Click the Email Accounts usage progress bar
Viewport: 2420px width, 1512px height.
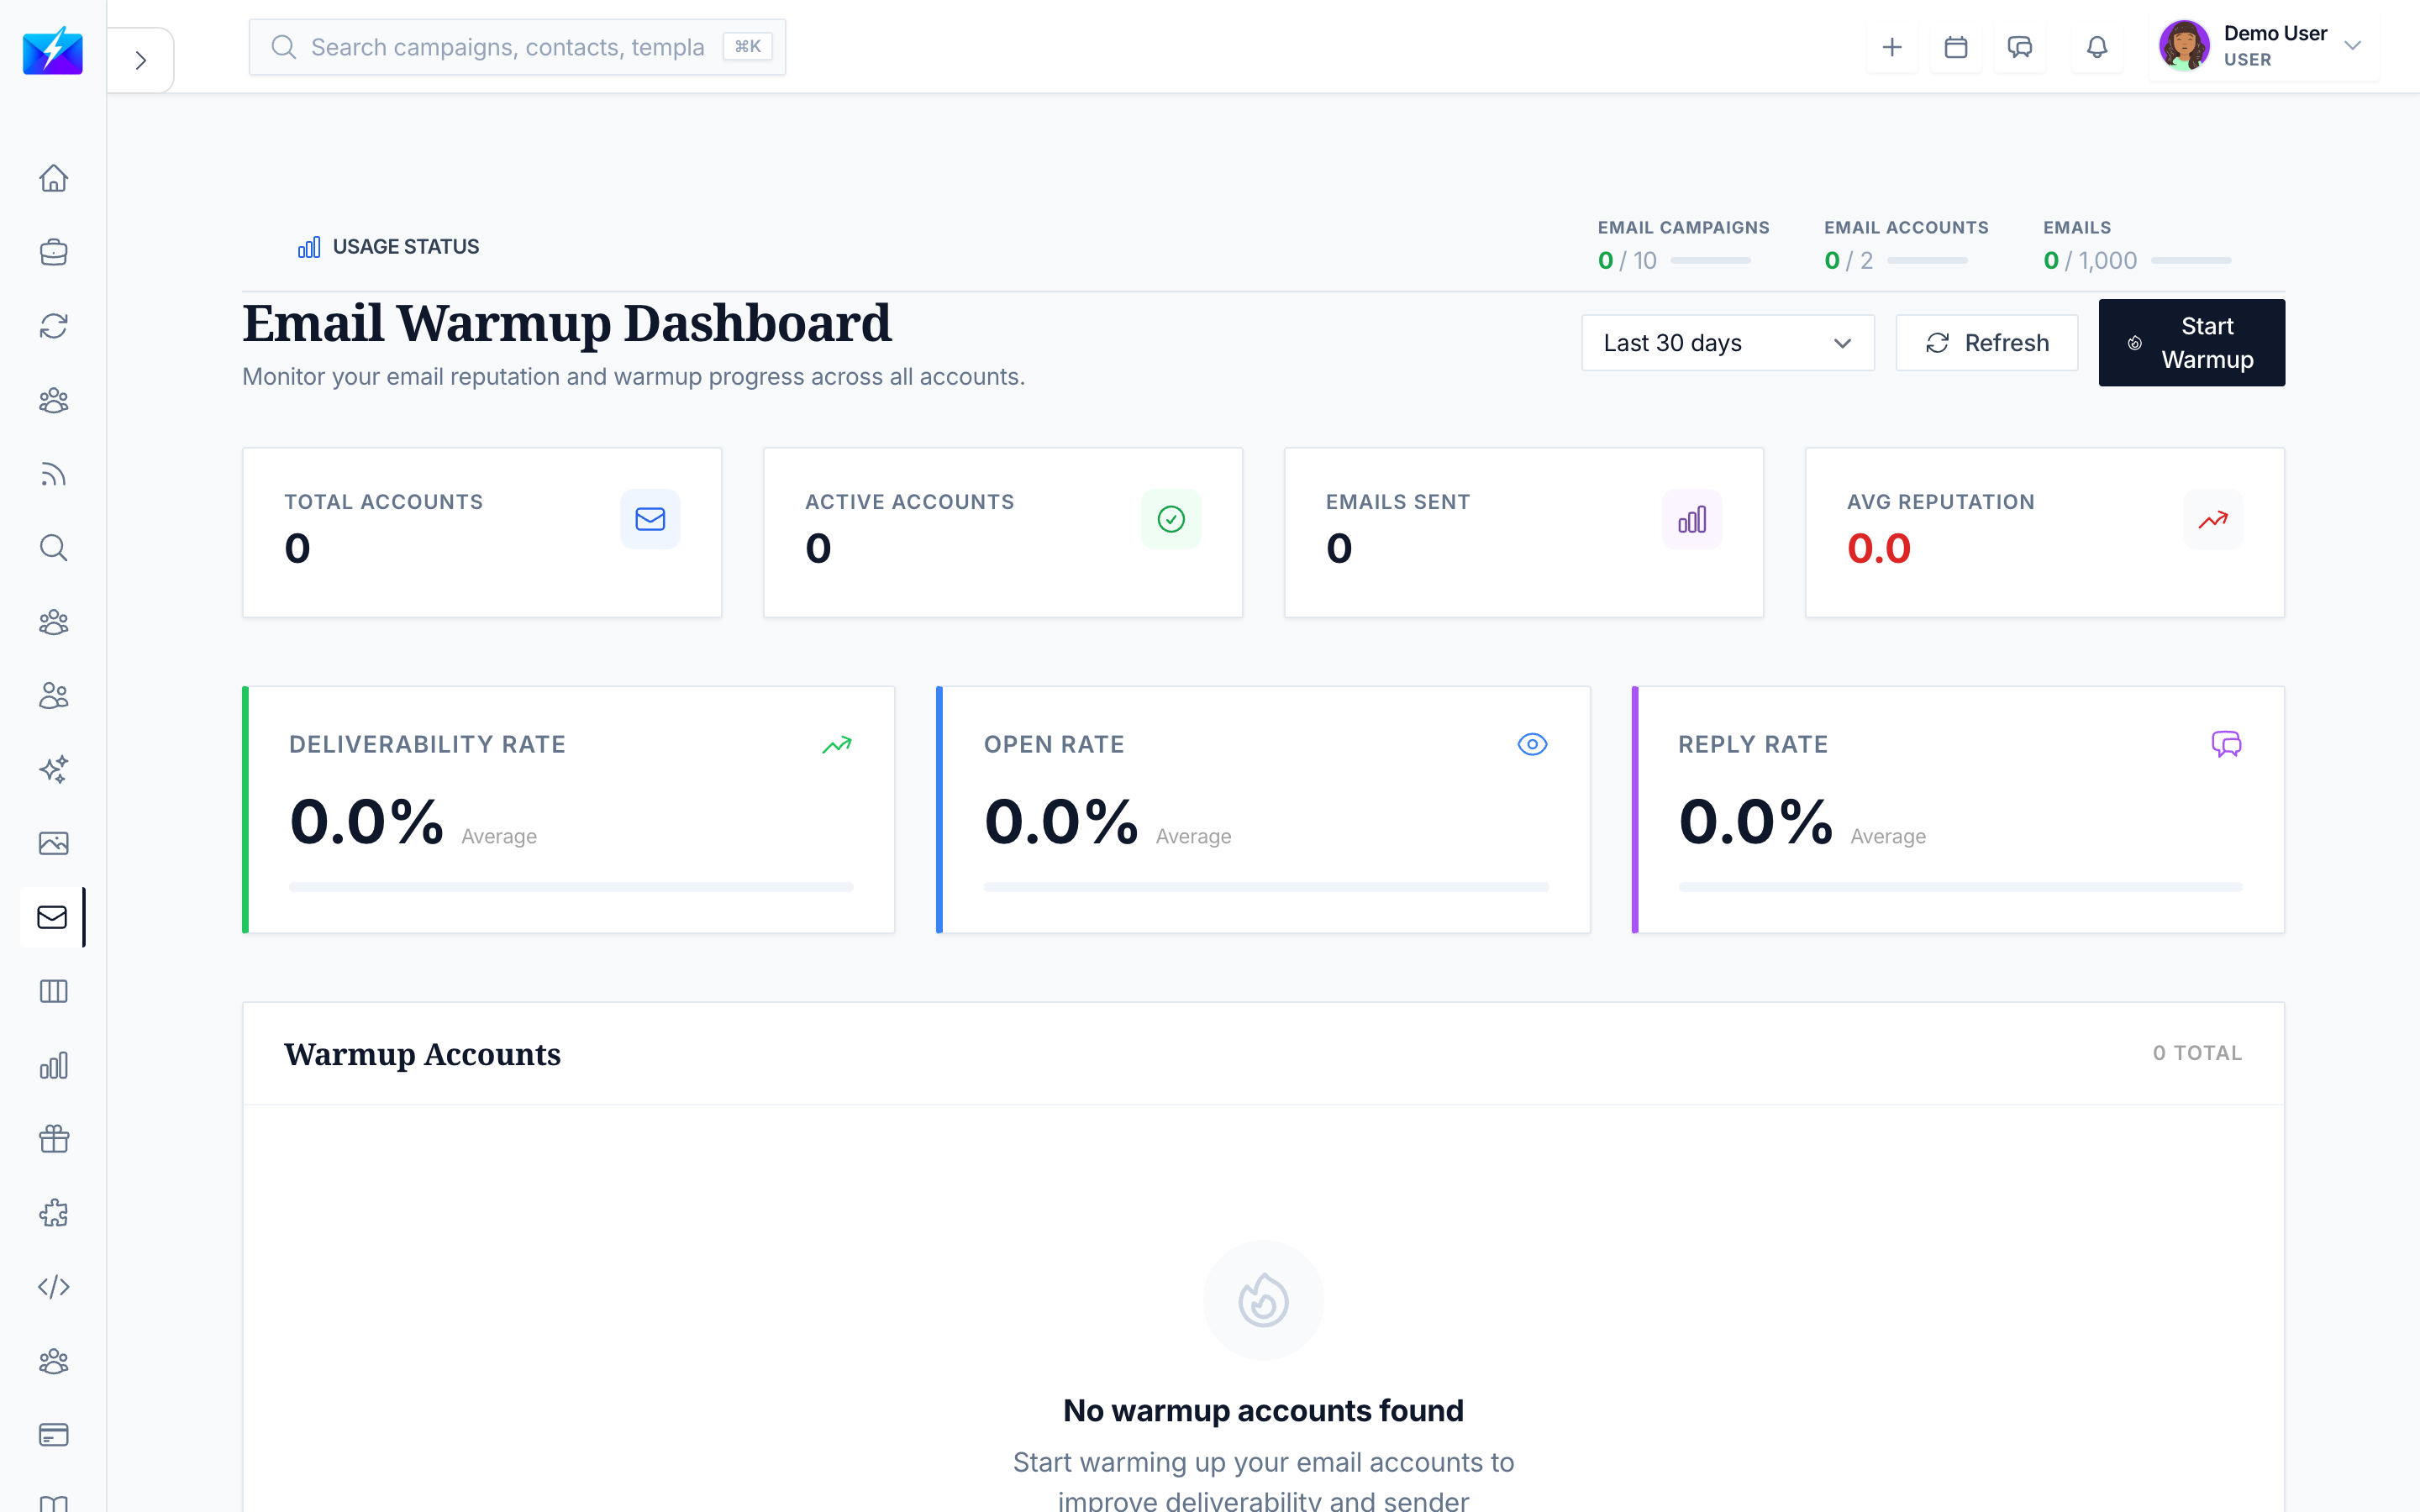pos(1927,261)
